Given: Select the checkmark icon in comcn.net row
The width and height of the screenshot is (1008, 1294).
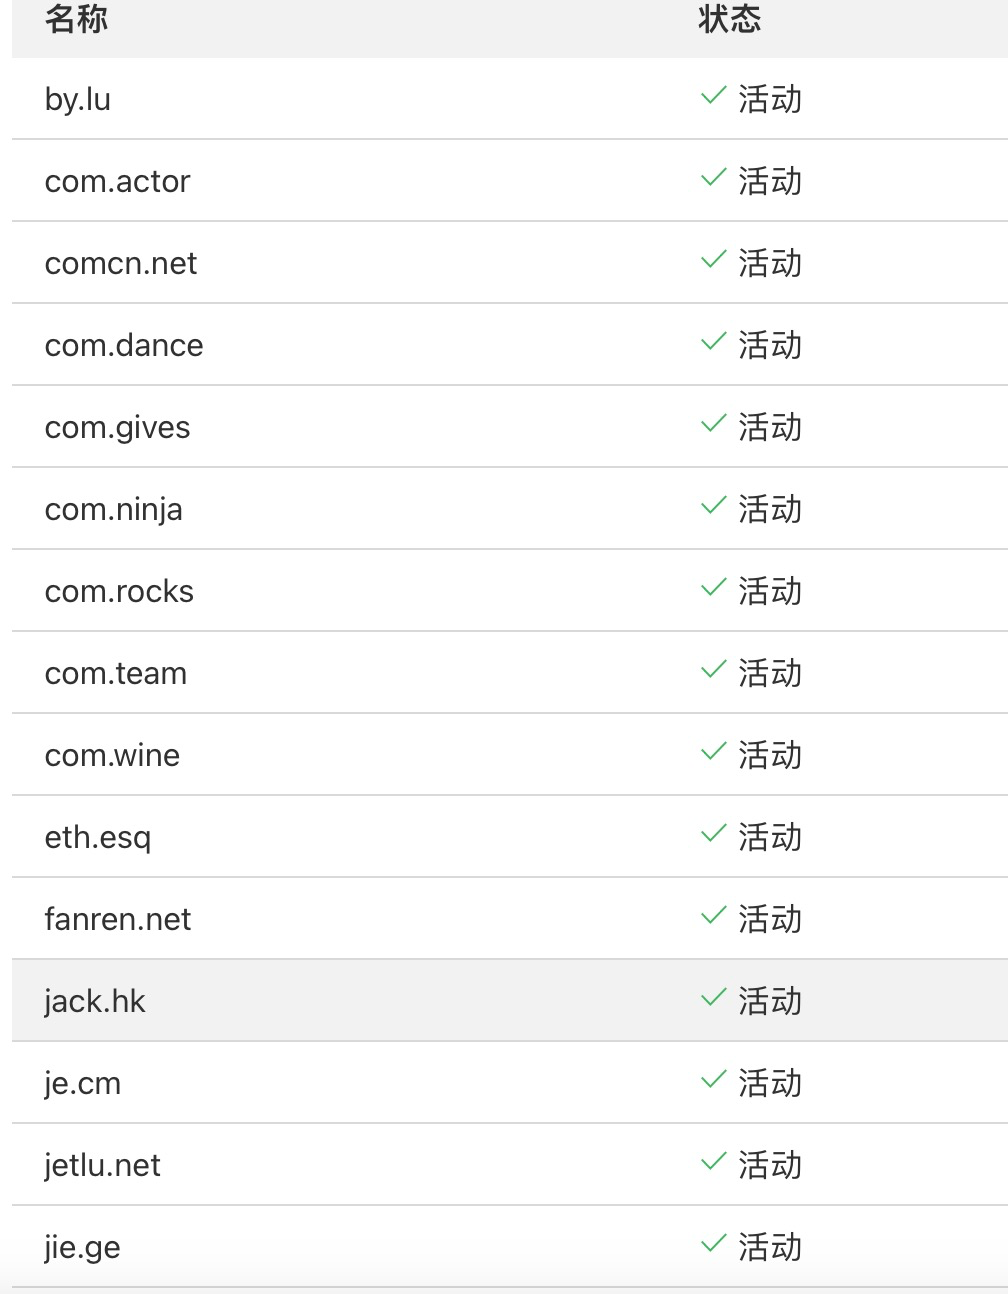Looking at the screenshot, I should 713,261.
